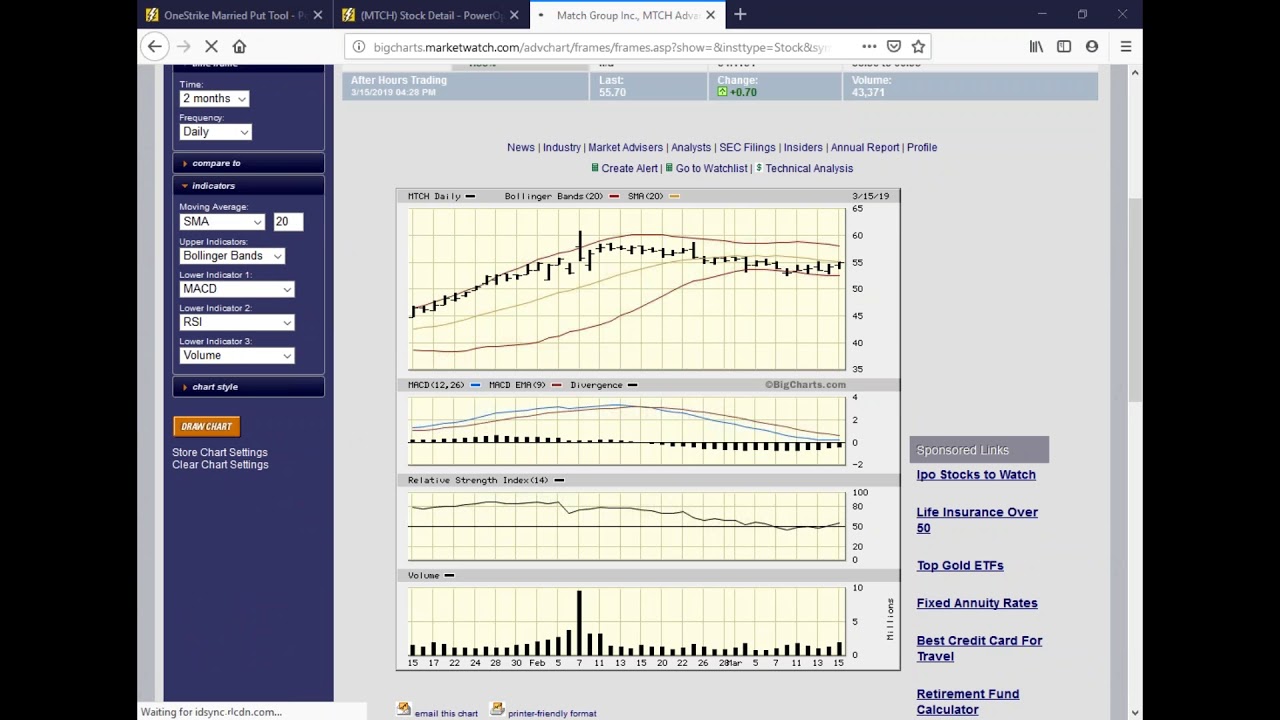Open page actions three-dot menu in address bar

pyautogui.click(x=869, y=46)
